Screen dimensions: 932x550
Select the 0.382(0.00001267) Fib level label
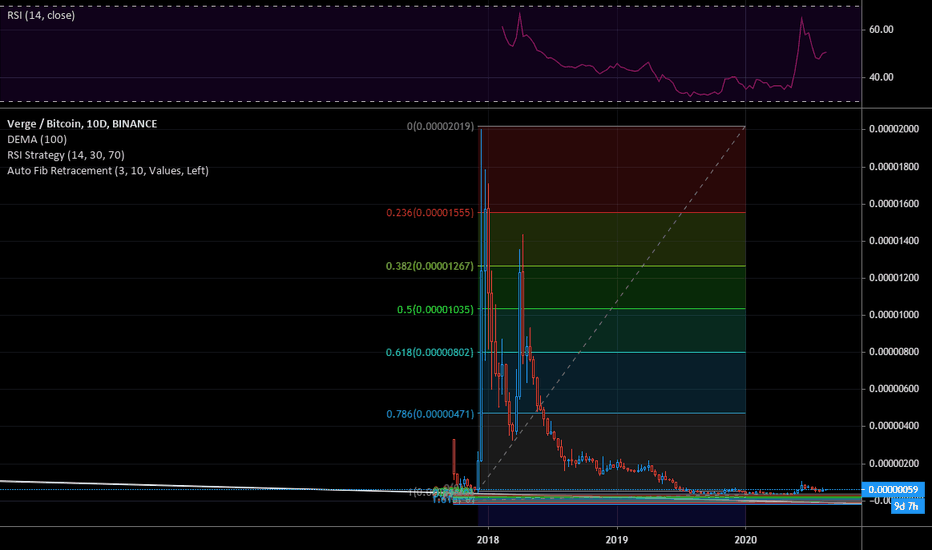tap(430, 266)
